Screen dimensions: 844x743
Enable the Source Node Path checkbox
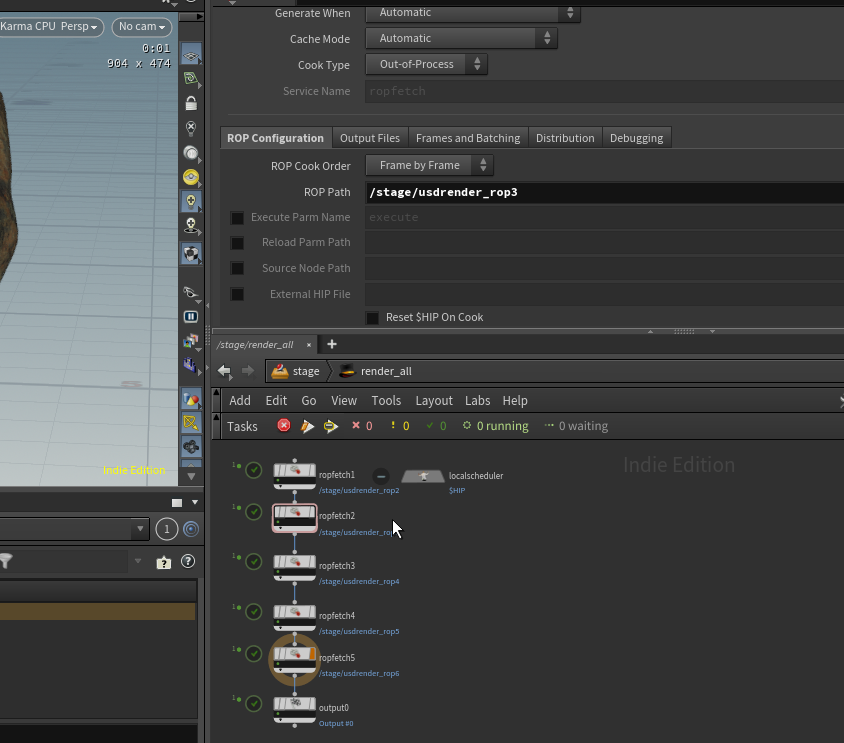[237, 268]
